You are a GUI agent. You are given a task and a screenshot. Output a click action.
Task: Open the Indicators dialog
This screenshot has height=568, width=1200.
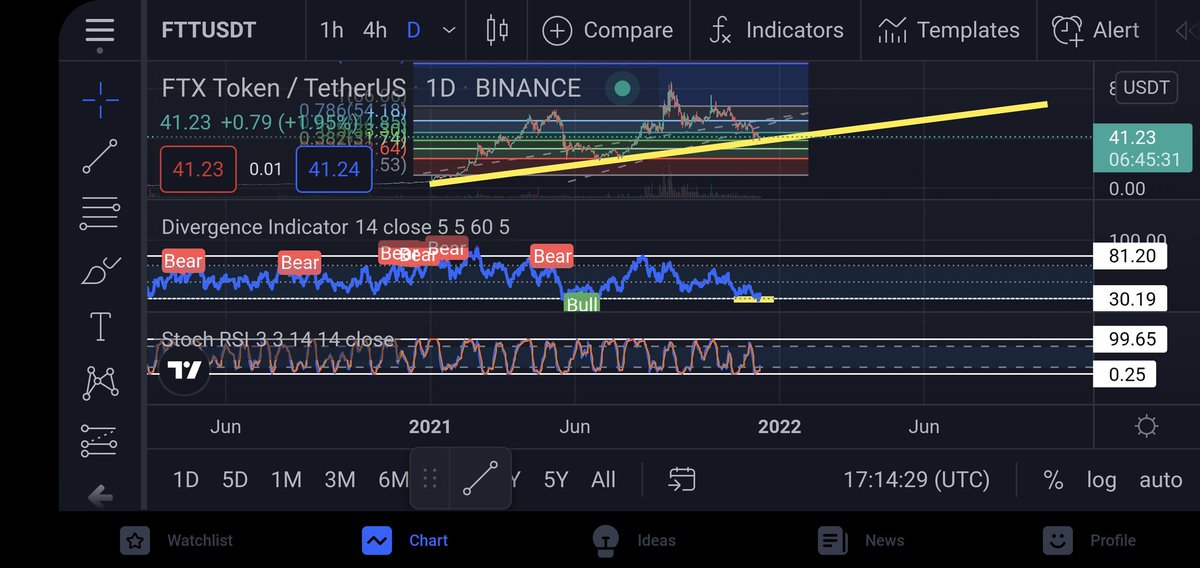(775, 30)
